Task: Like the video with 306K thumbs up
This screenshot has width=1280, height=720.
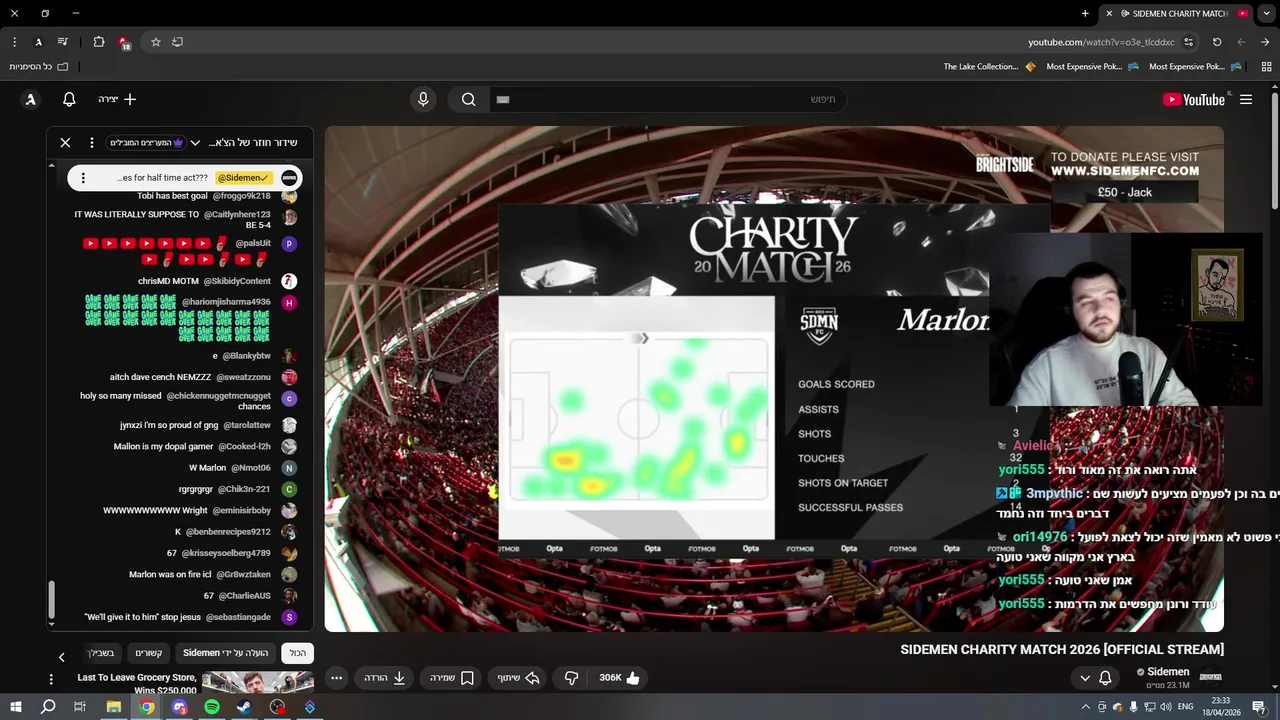Action: tap(620, 678)
